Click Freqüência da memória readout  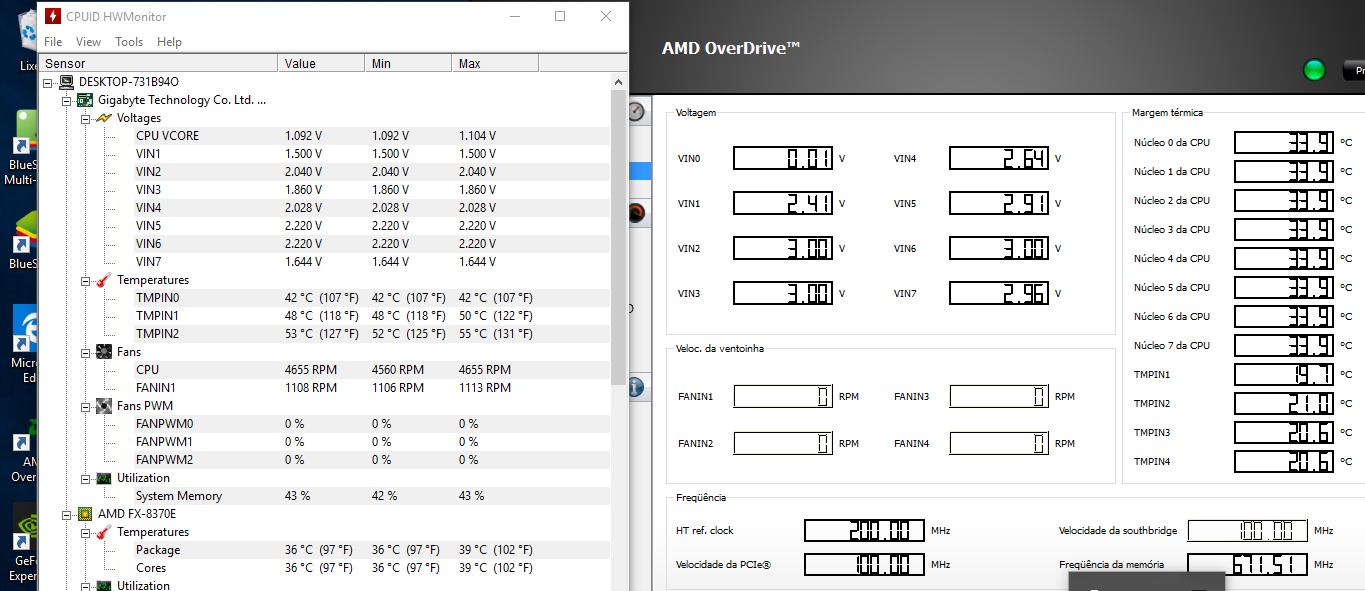(x=1248, y=564)
